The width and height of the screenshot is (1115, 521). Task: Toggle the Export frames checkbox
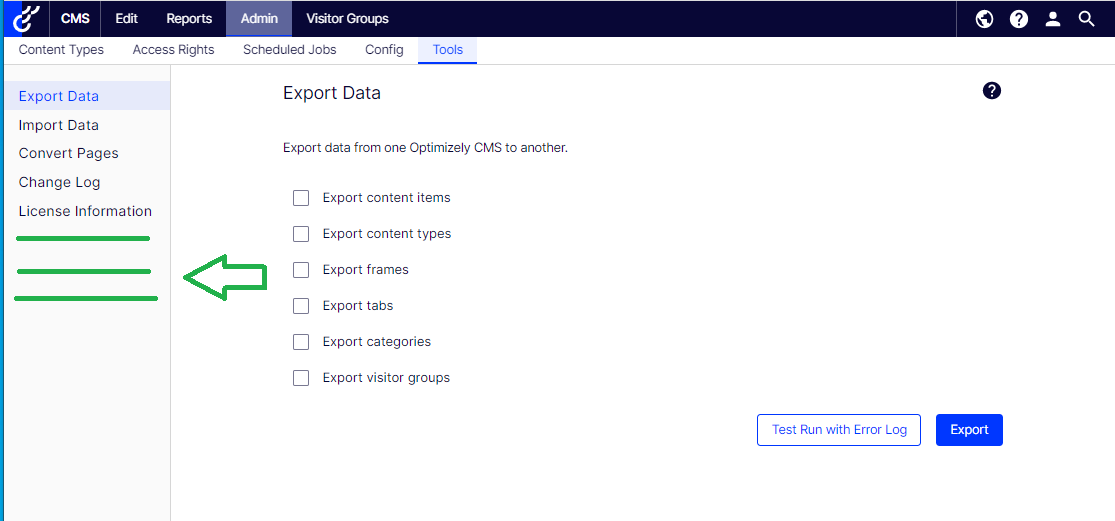301,270
